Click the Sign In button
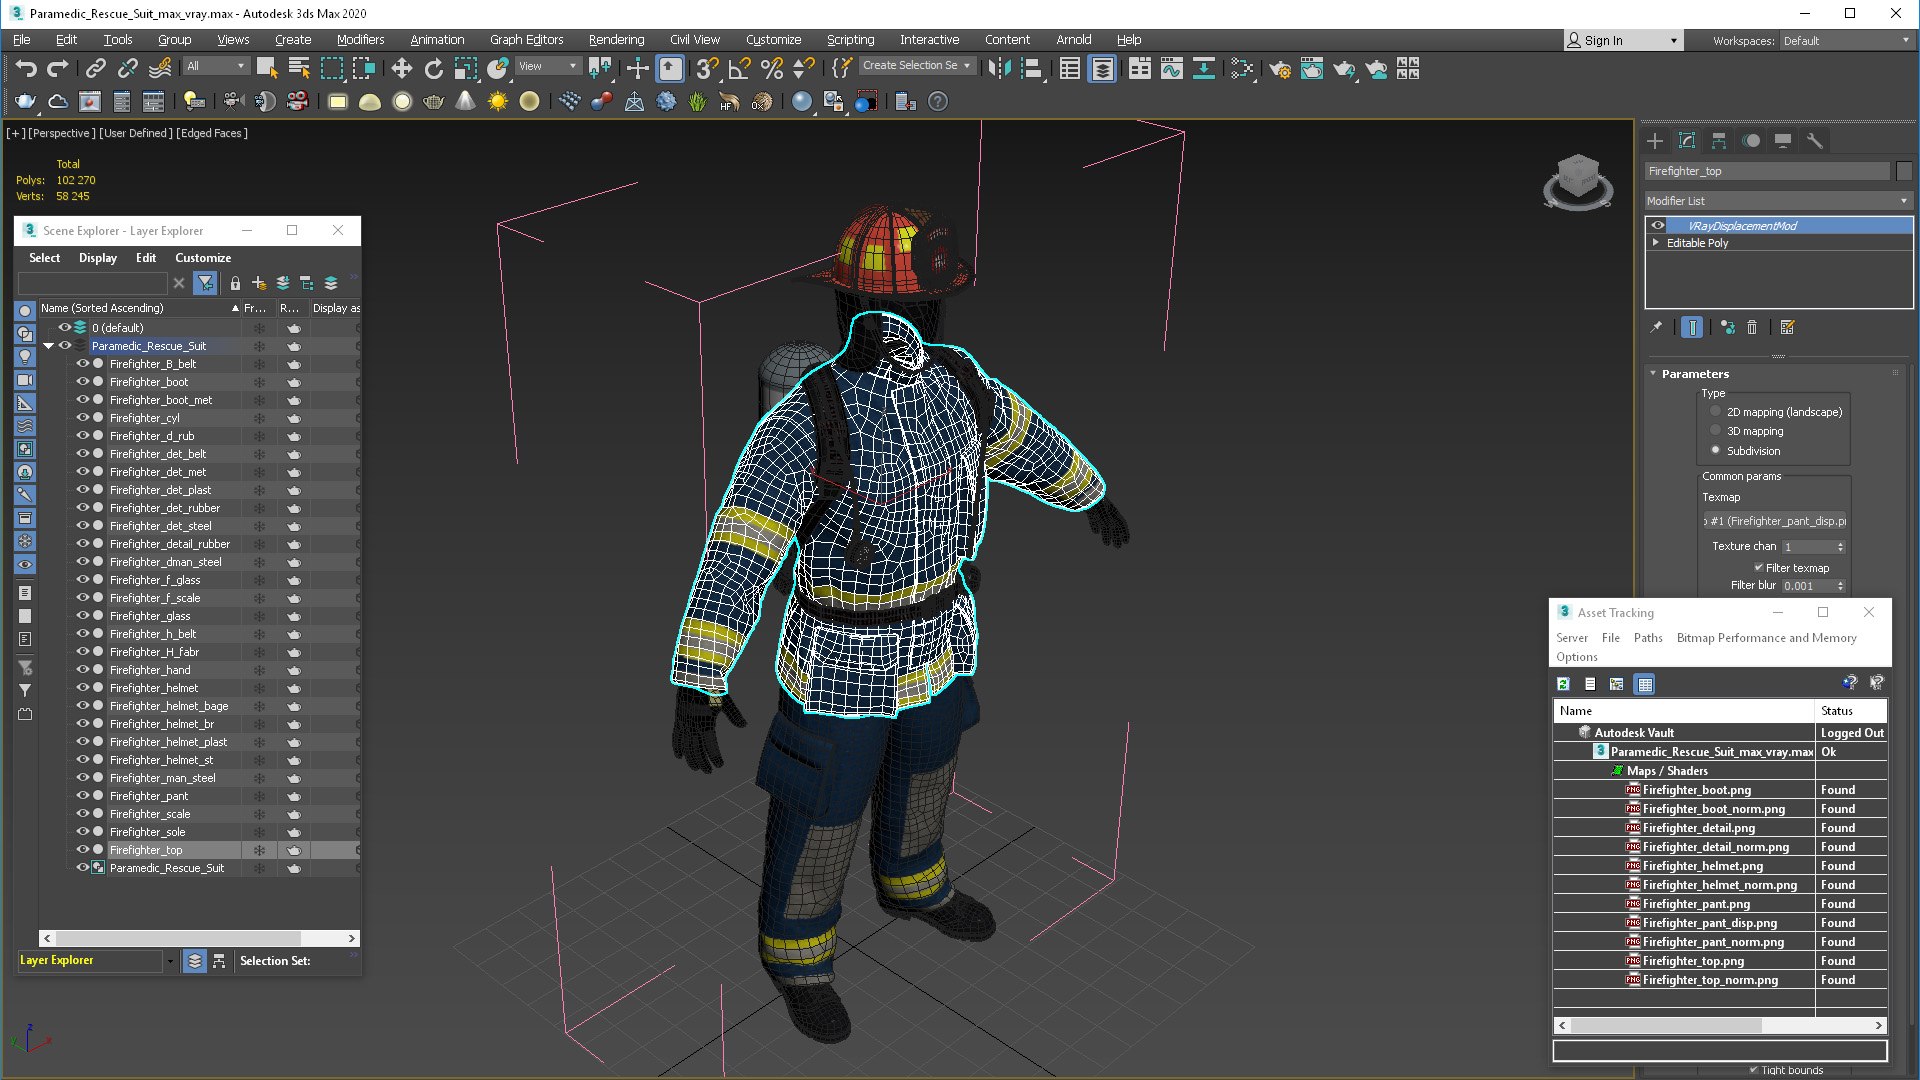This screenshot has width=1920, height=1080. tap(1623, 41)
